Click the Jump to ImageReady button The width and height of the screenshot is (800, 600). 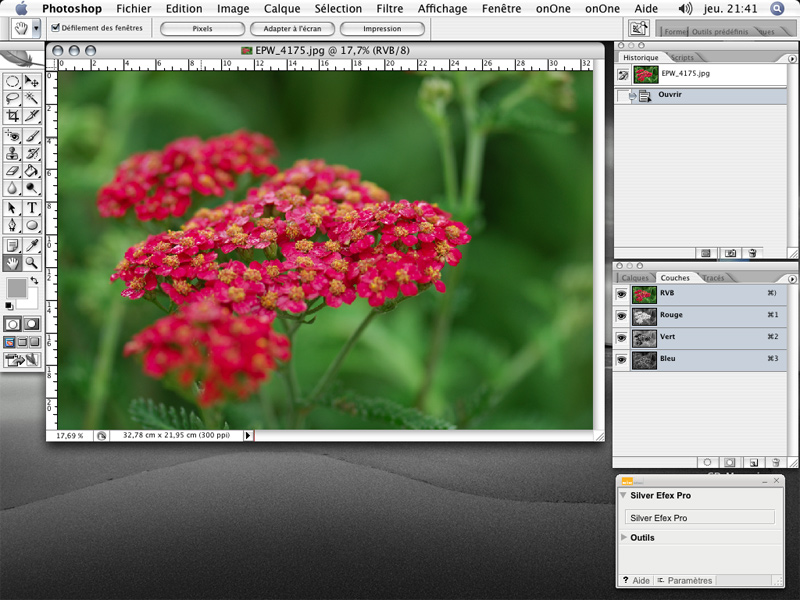21,360
